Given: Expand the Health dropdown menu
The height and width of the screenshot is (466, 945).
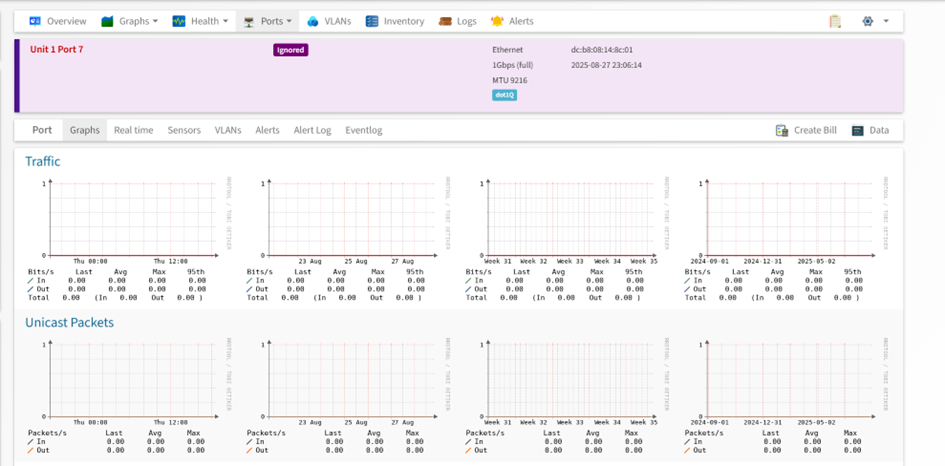Looking at the screenshot, I should (x=201, y=21).
